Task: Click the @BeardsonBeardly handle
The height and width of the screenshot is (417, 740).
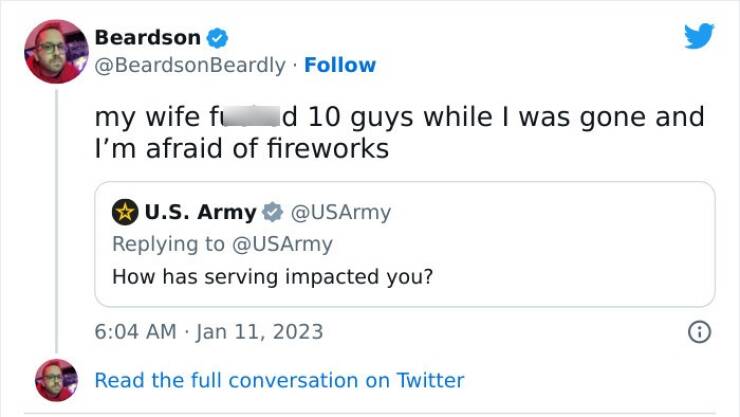Action: pyautogui.click(x=189, y=65)
